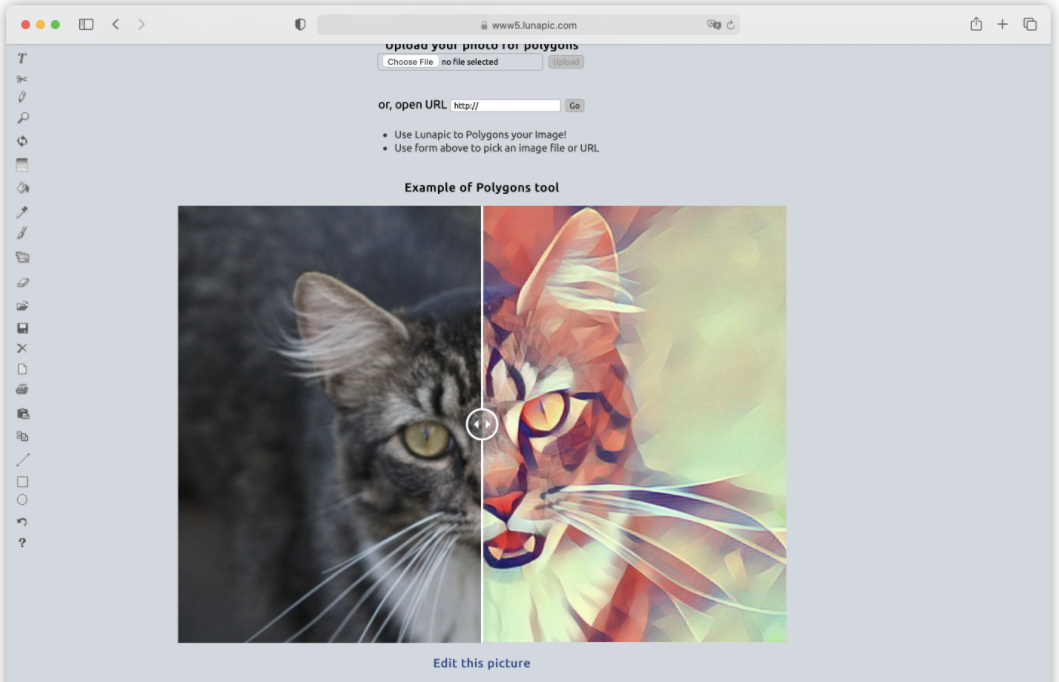
Task: Select the Line drawing tool
Action: click(x=22, y=460)
